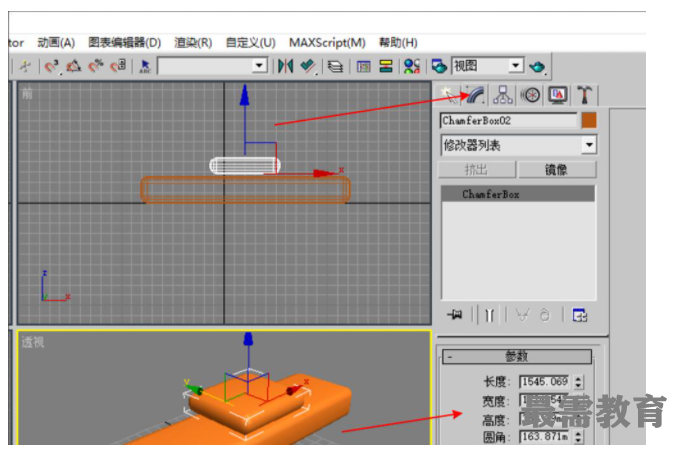Switch to the Utilities hammer tab
Screen dimensions: 673x451
click(585, 95)
